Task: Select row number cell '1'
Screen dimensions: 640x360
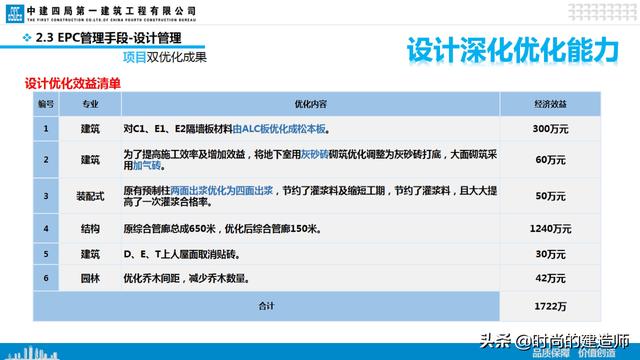Action: (46, 129)
